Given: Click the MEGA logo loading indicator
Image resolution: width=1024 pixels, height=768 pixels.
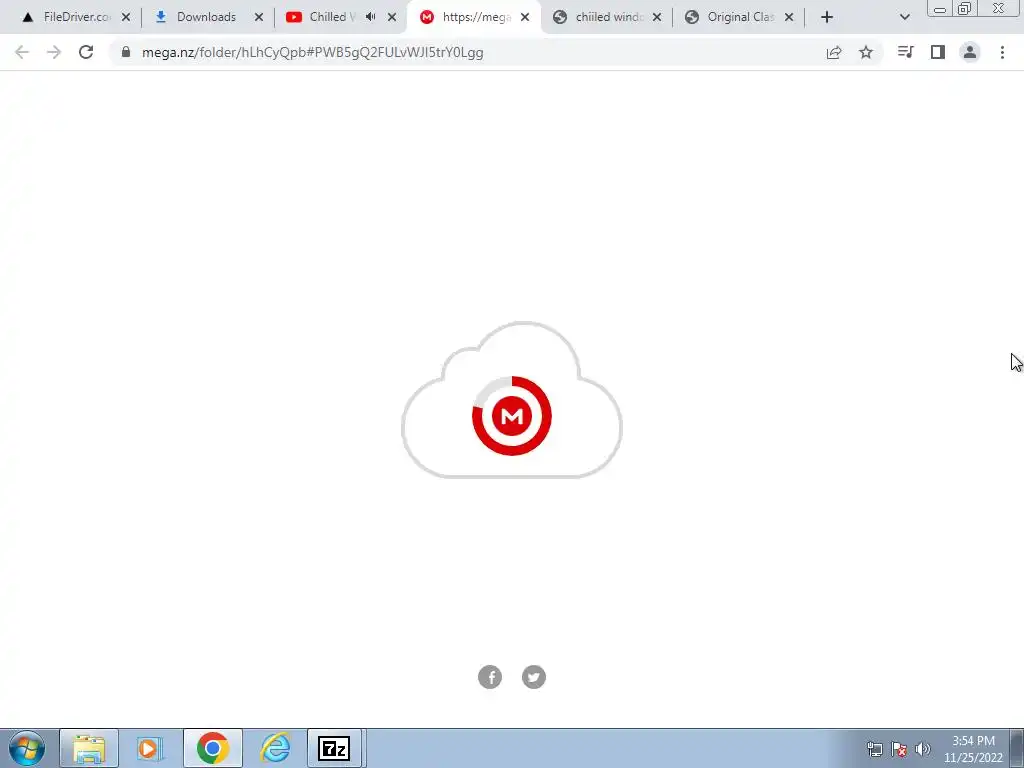Looking at the screenshot, I should 512,416.
